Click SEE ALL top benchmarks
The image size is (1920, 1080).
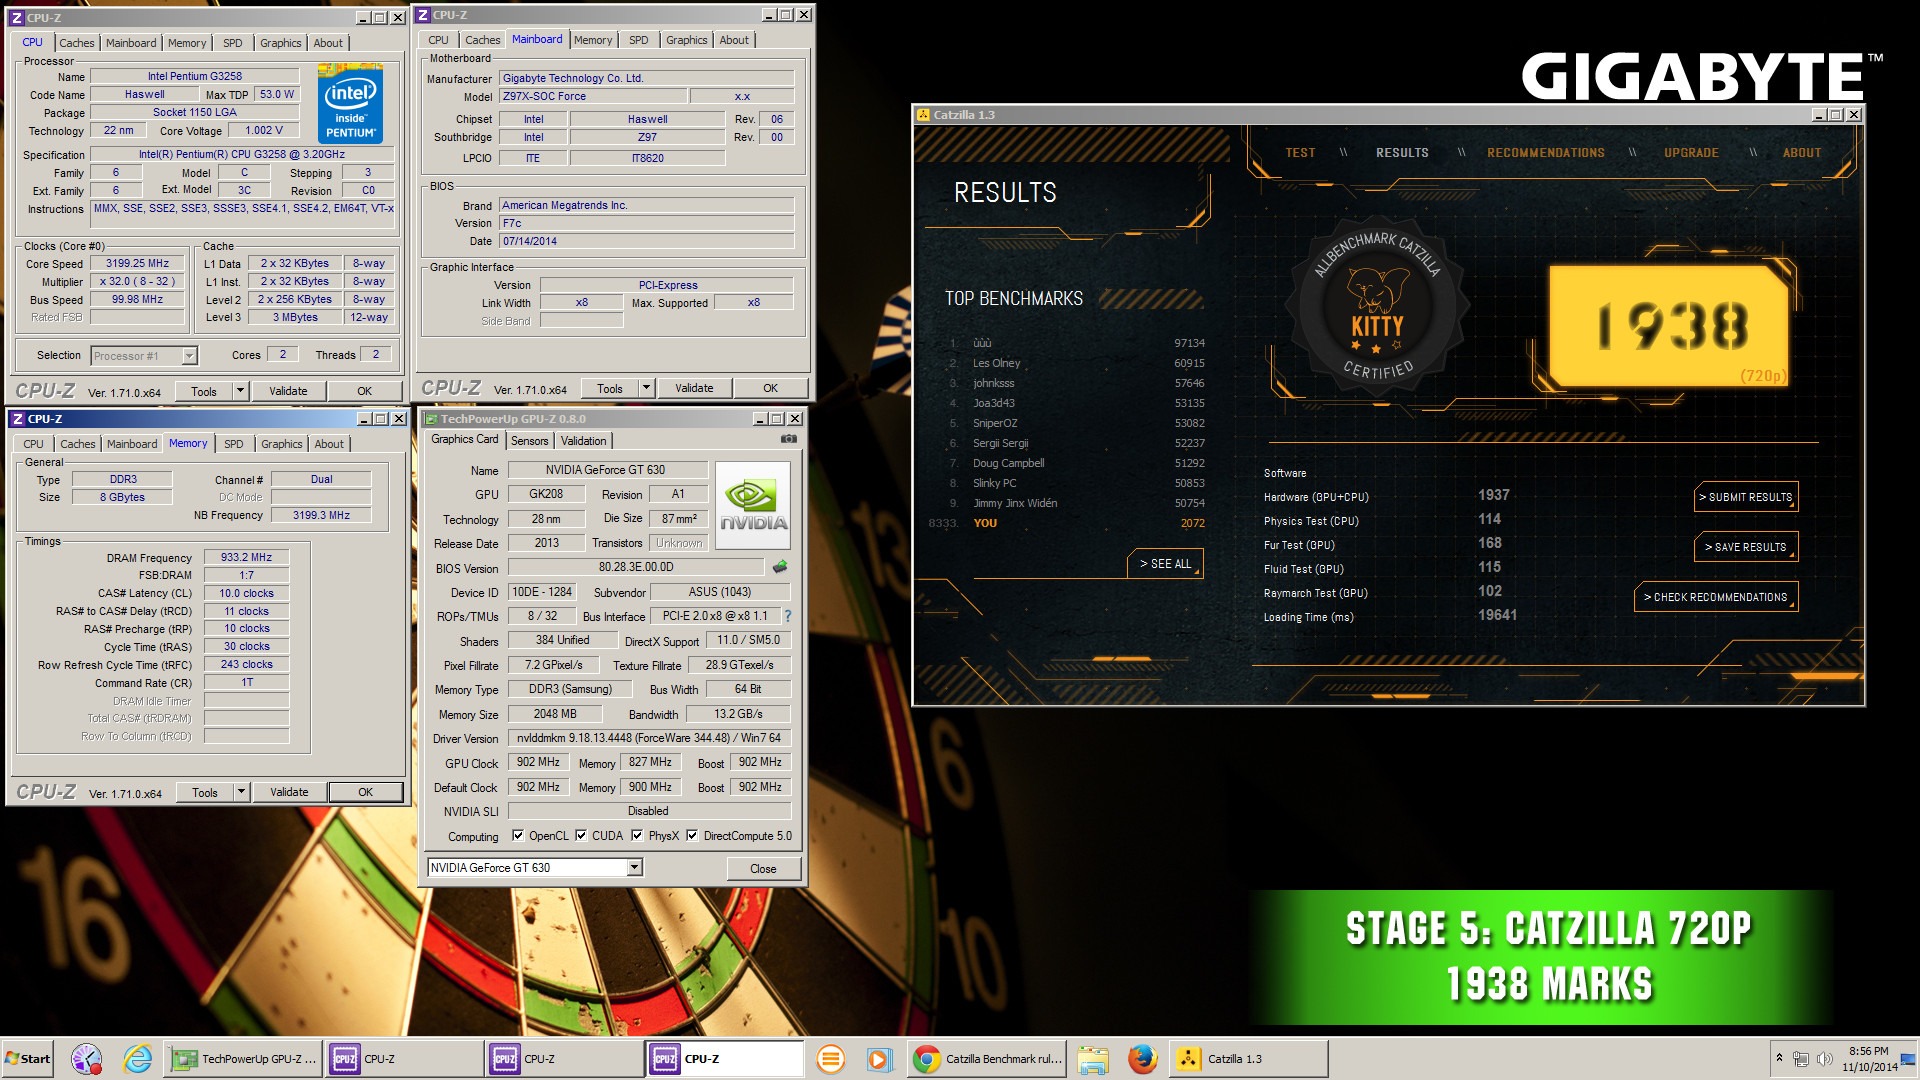[x=1165, y=564]
